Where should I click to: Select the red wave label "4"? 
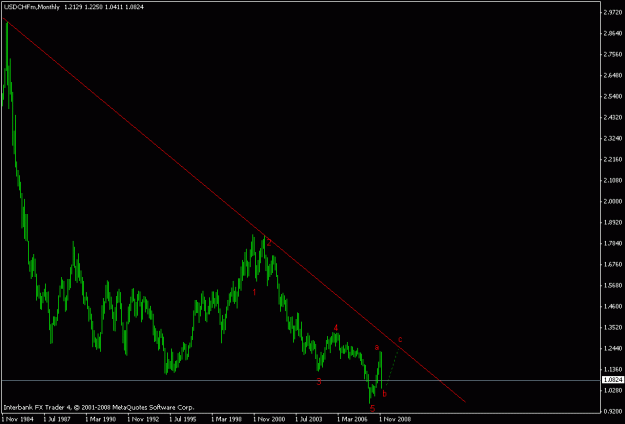(x=336, y=328)
